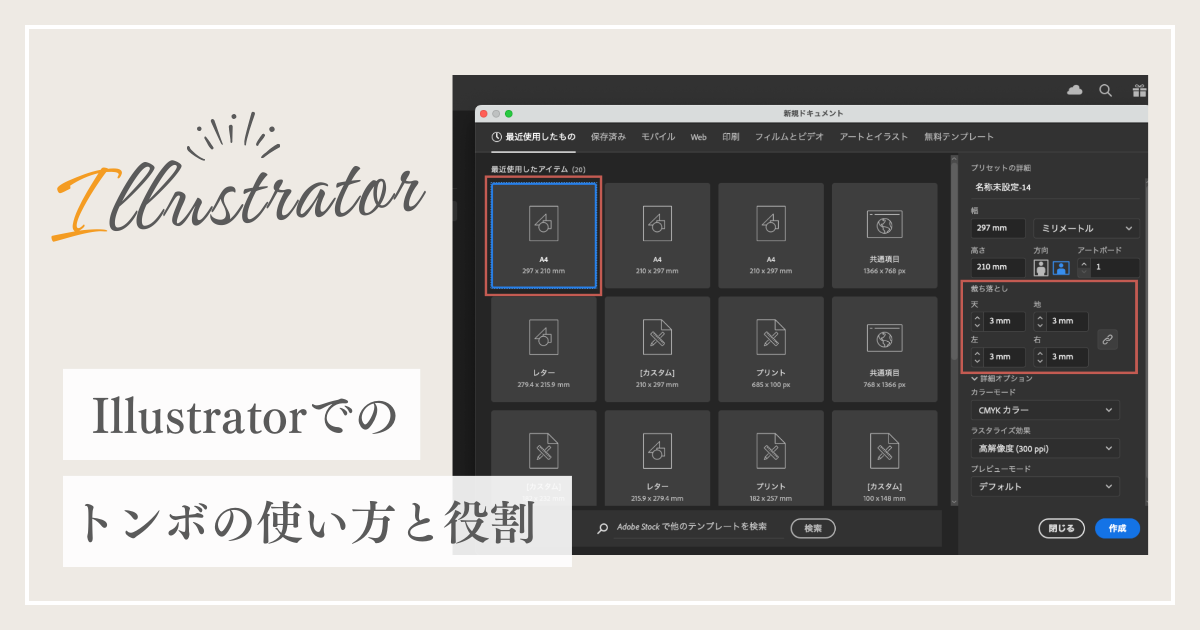
Task: Click the 天 bleed value field
Action: coord(1004,321)
